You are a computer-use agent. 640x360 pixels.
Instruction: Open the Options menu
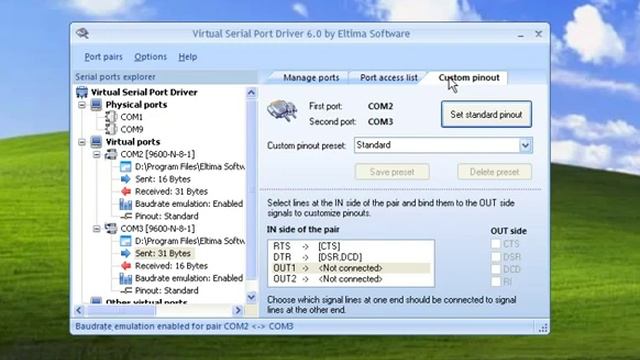tap(150, 57)
